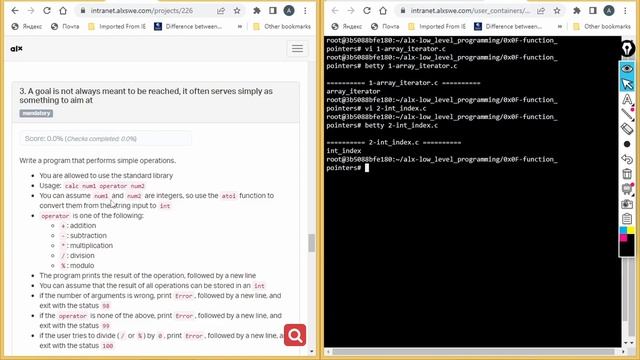Bookmark the user_containers page with star
The width and height of the screenshot is (640, 360).
tap(557, 11)
